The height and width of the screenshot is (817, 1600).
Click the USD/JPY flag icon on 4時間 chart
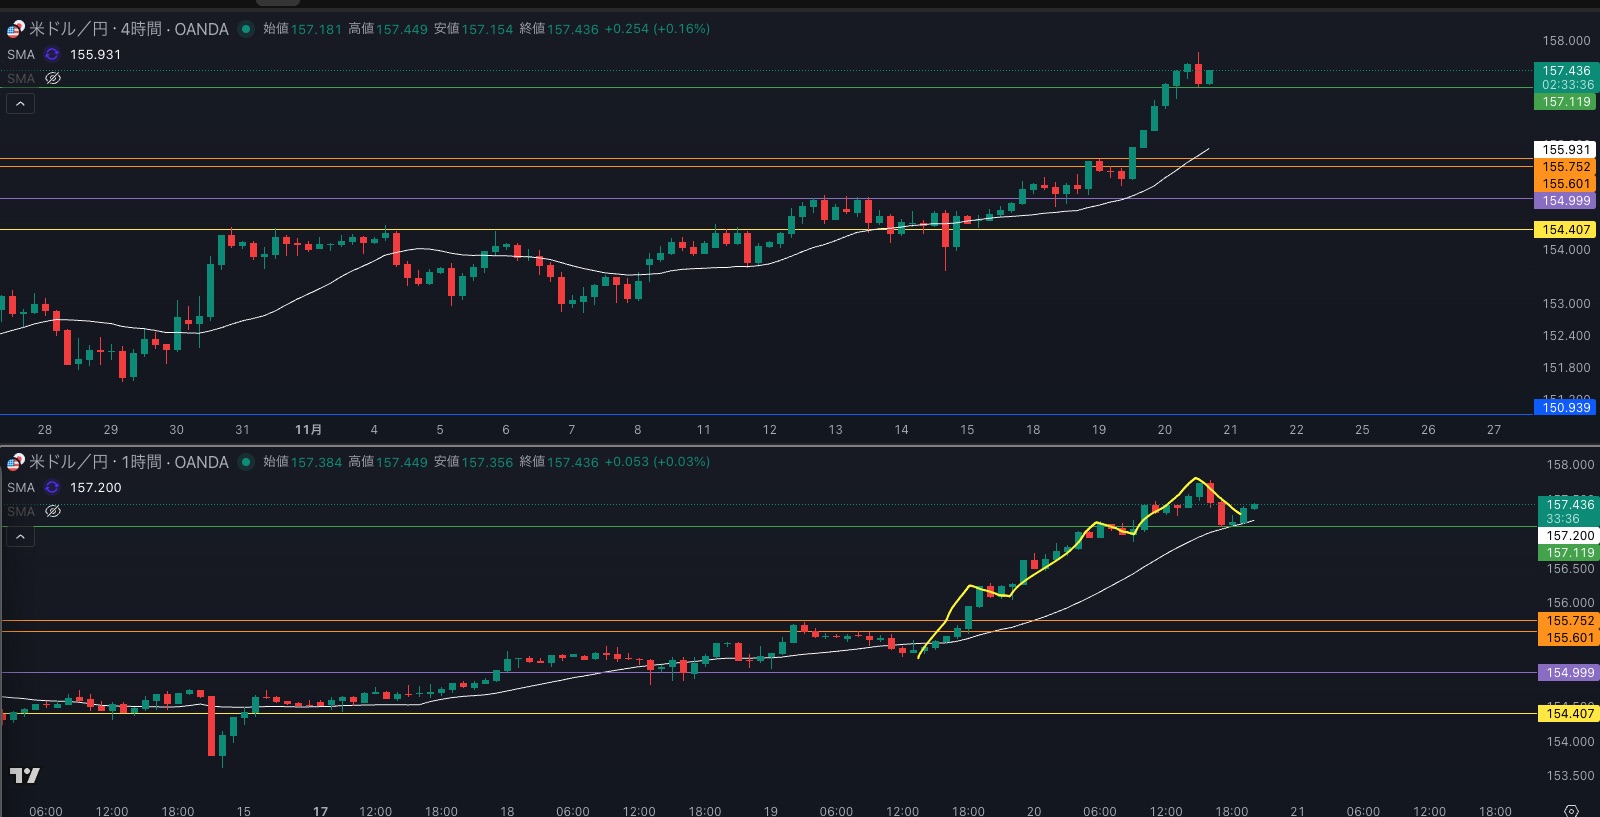point(15,29)
